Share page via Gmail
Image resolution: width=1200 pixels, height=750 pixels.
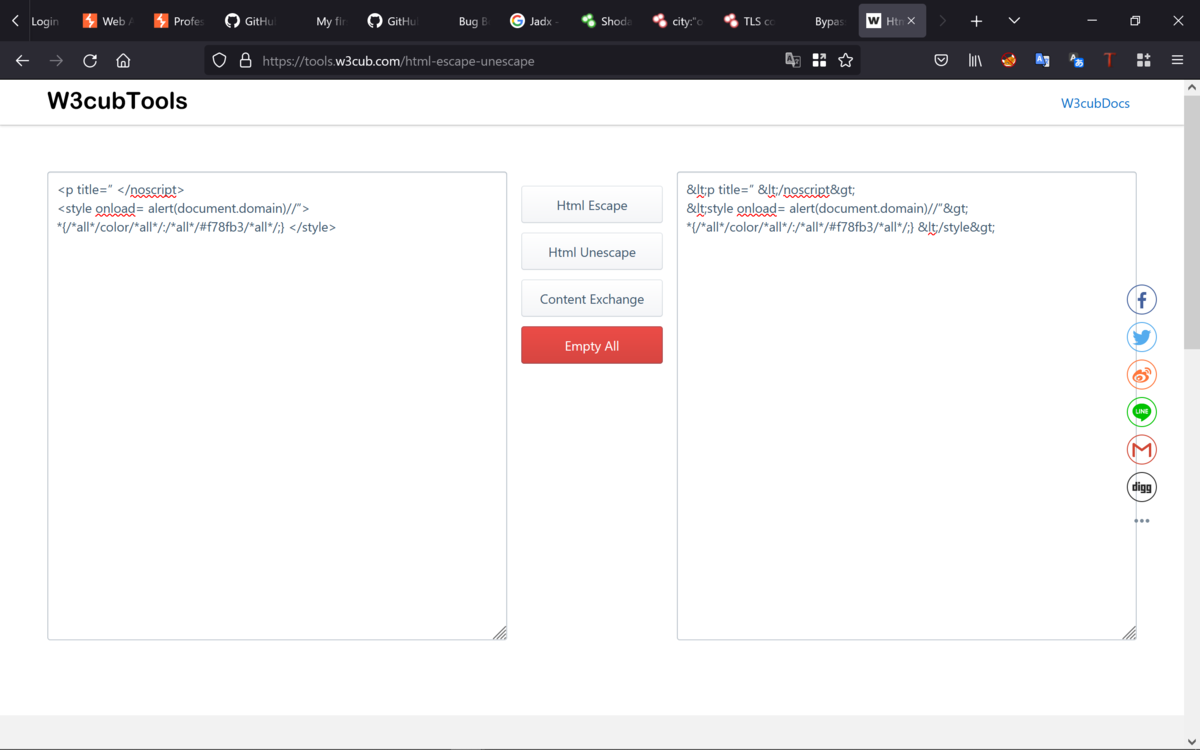coord(1142,450)
